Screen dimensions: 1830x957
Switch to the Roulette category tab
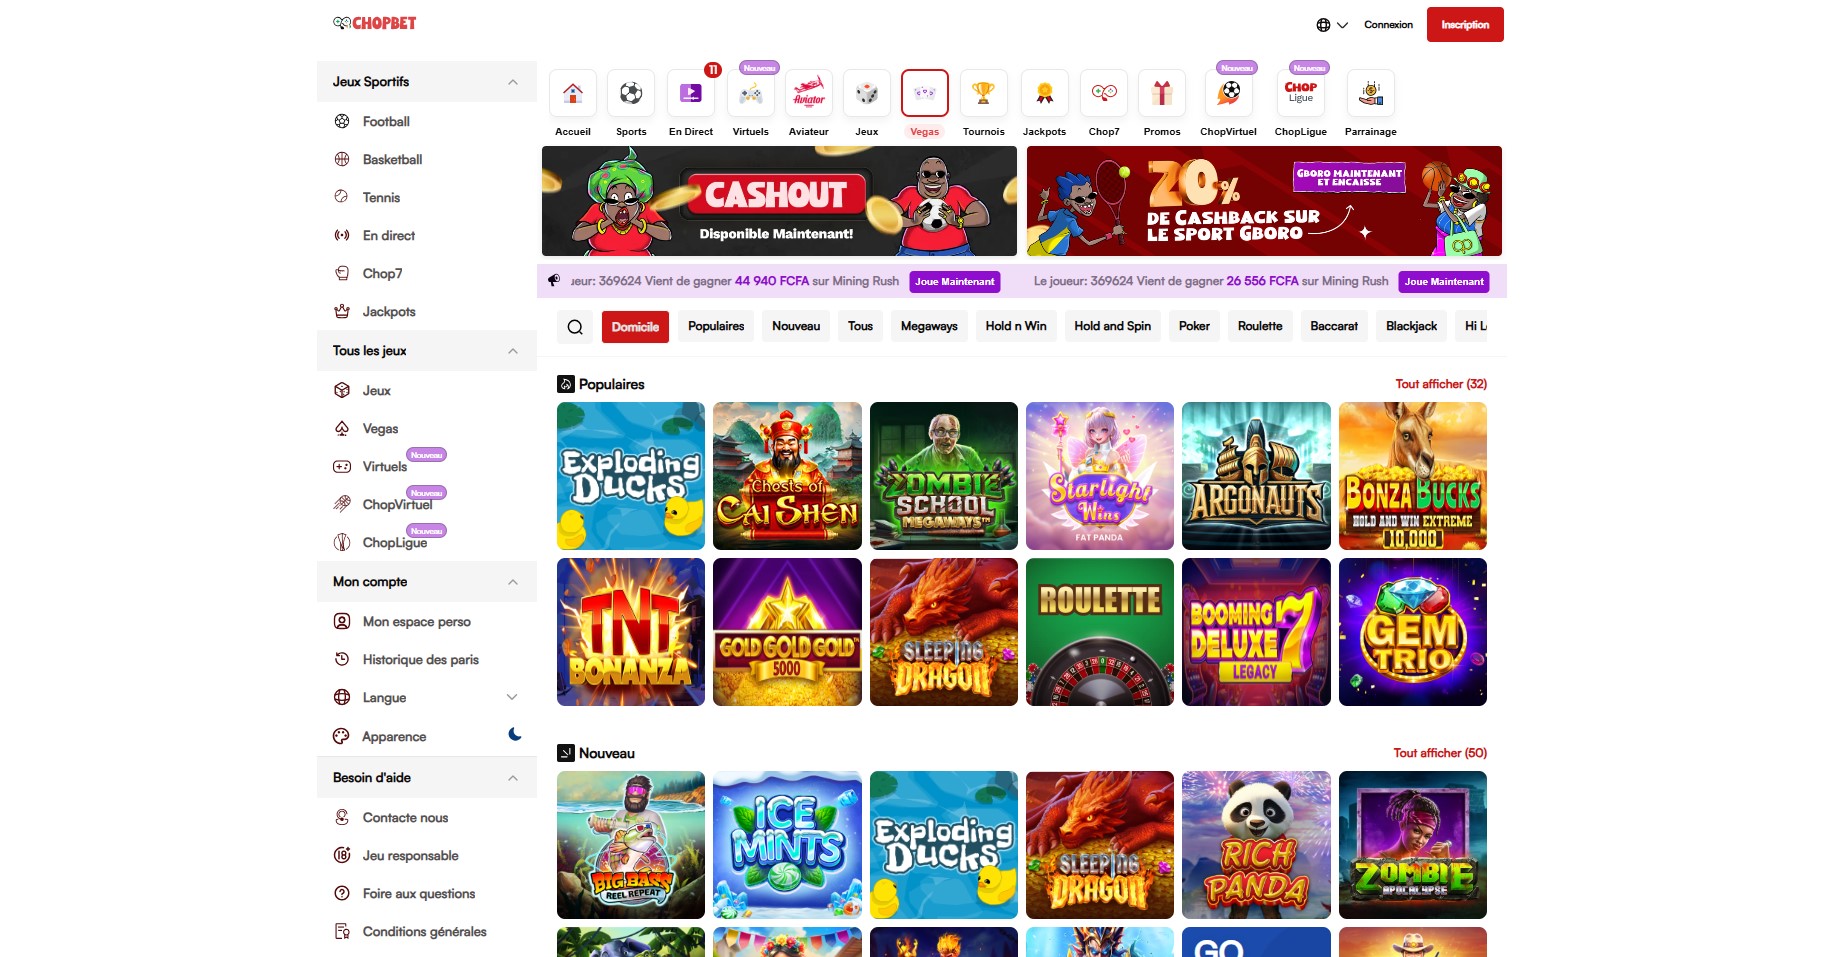pos(1259,326)
